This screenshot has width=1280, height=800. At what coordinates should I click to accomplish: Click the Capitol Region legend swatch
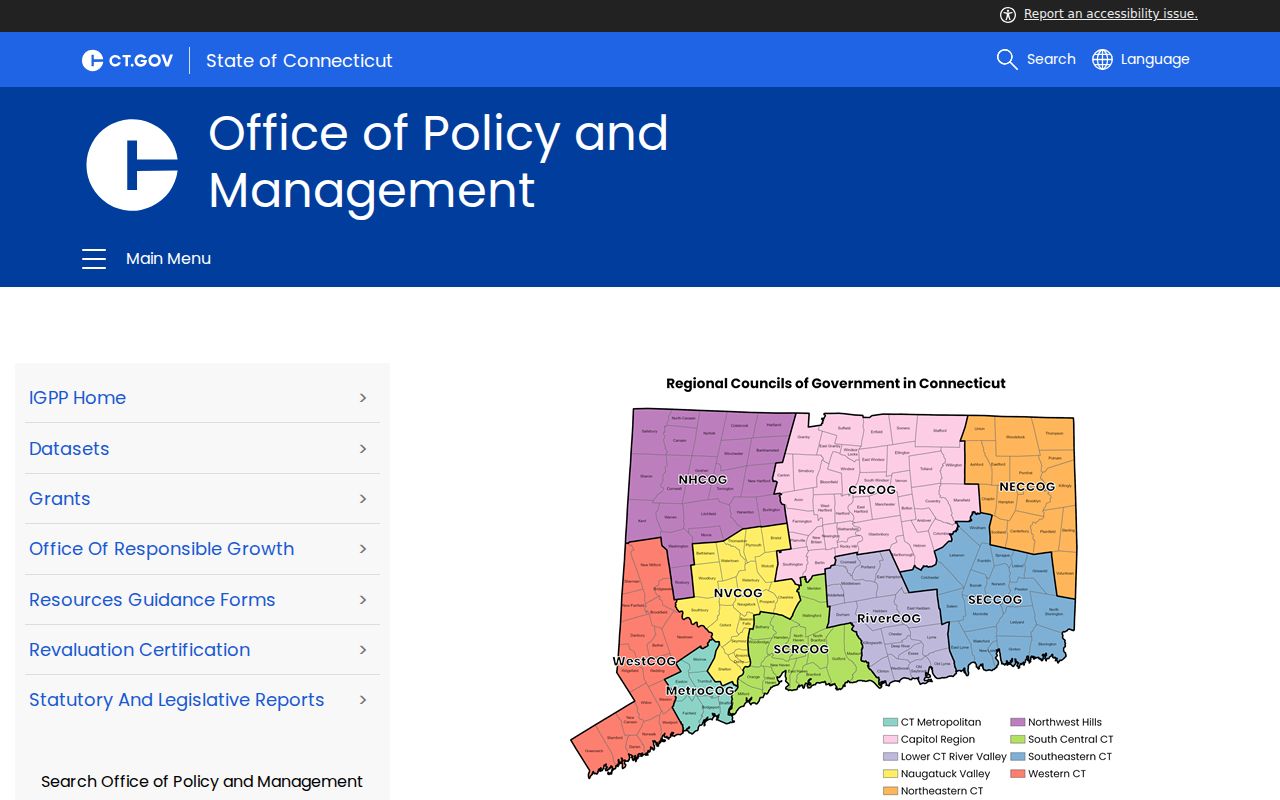[x=890, y=740]
